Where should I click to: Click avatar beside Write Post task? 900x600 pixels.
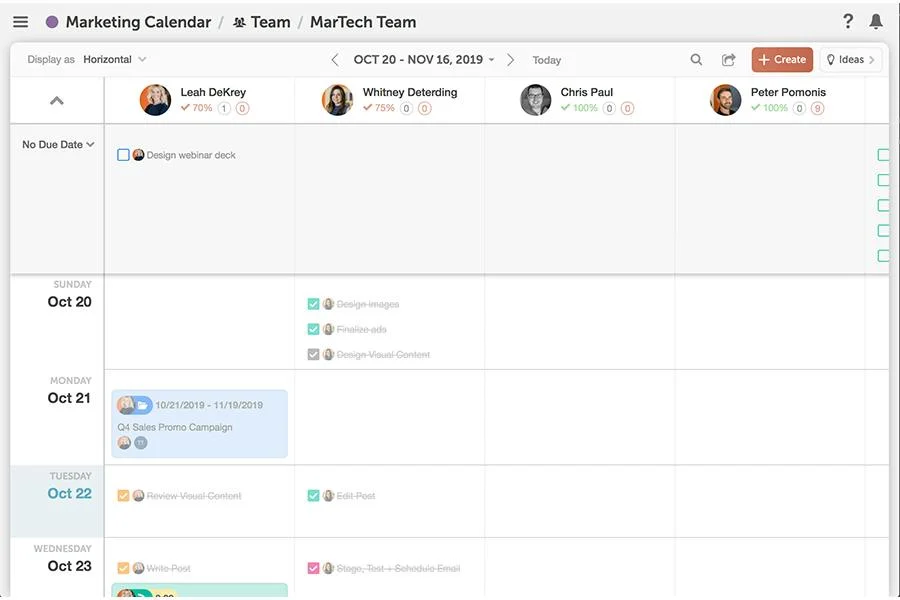point(138,568)
